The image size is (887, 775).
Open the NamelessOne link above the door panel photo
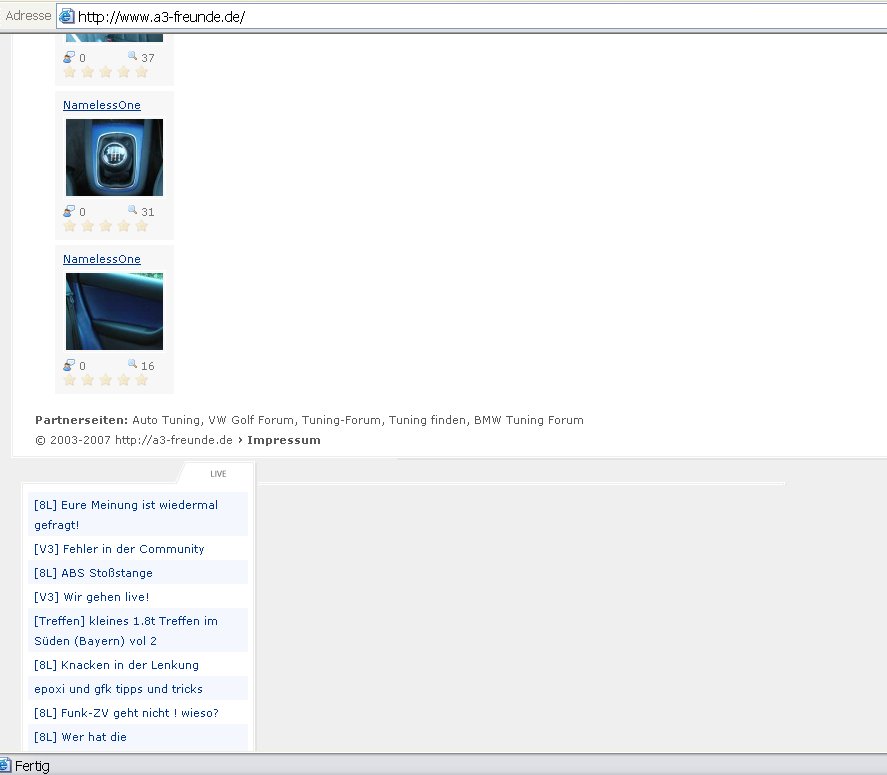(102, 259)
